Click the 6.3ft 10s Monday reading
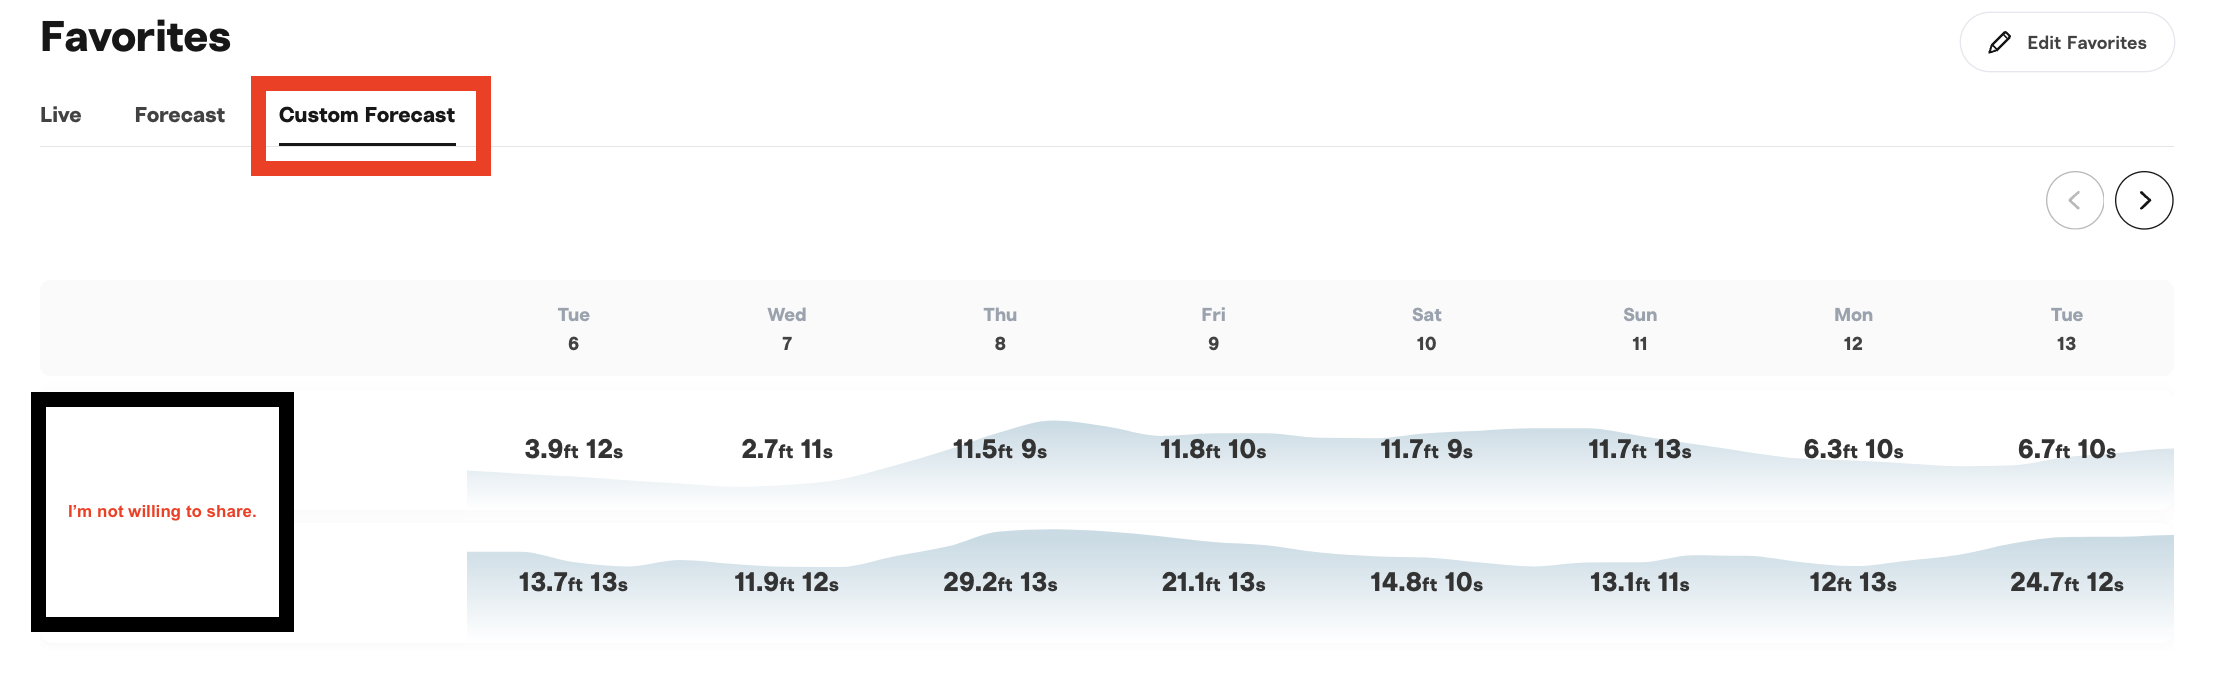Viewport: 2218px width, 674px height. pos(1853,449)
